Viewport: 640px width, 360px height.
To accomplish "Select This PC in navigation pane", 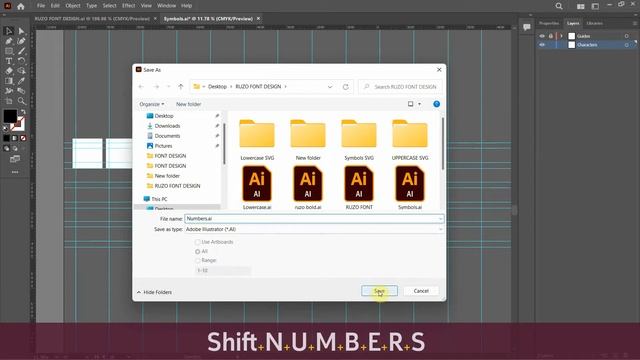I will click(159, 199).
